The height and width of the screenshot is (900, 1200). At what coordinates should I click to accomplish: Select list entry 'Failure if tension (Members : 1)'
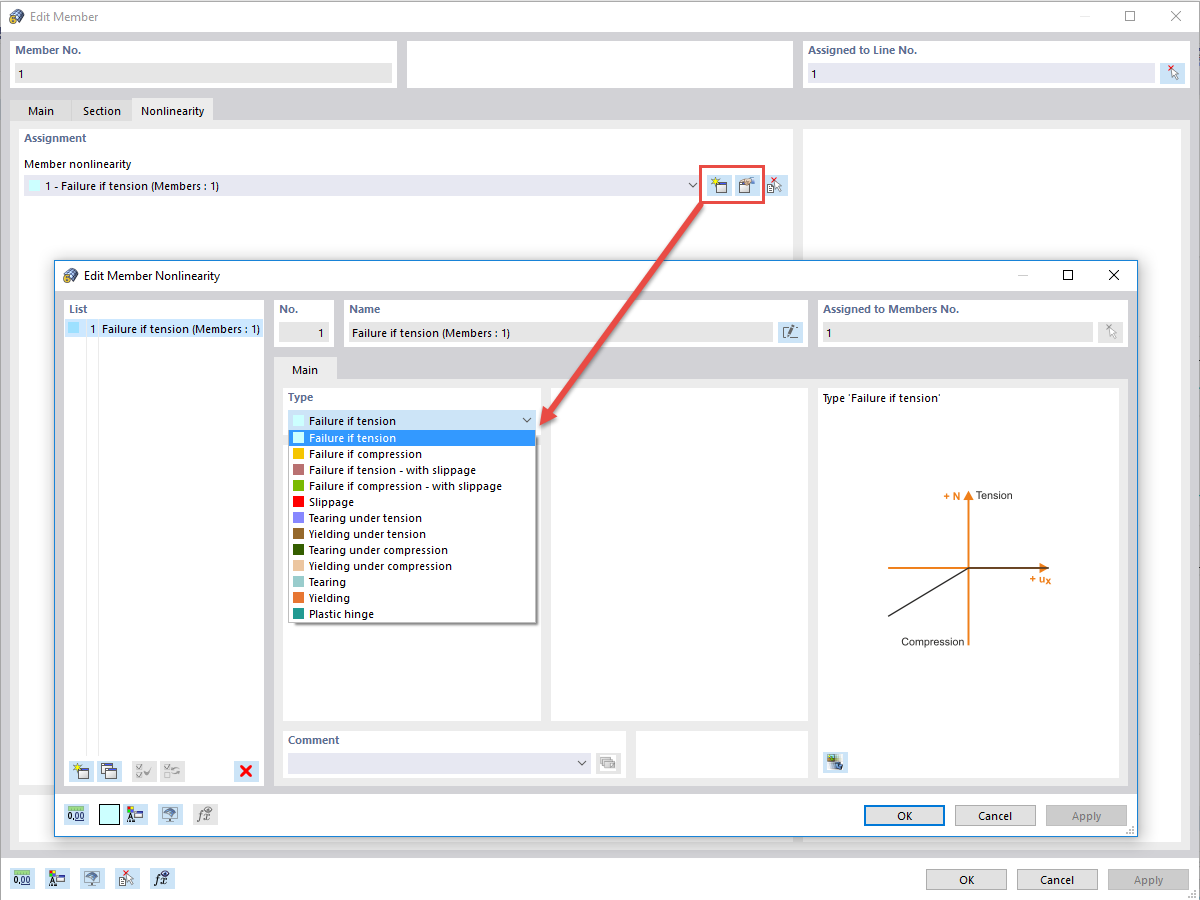[164, 329]
